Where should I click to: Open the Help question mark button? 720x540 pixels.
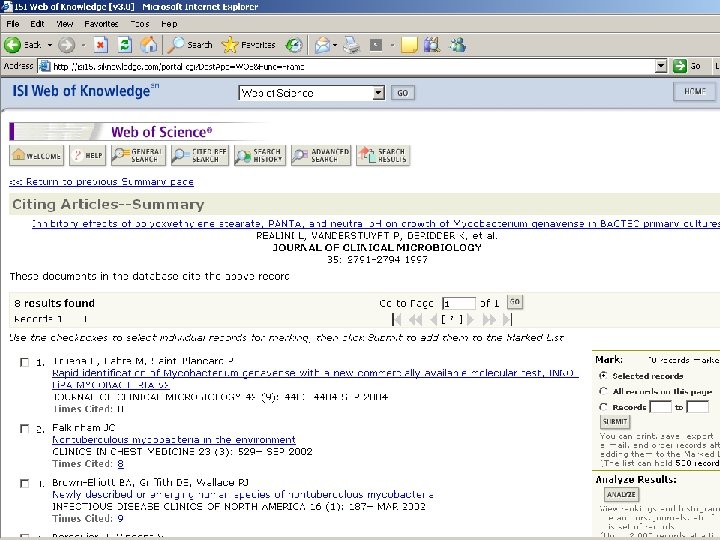(88, 155)
